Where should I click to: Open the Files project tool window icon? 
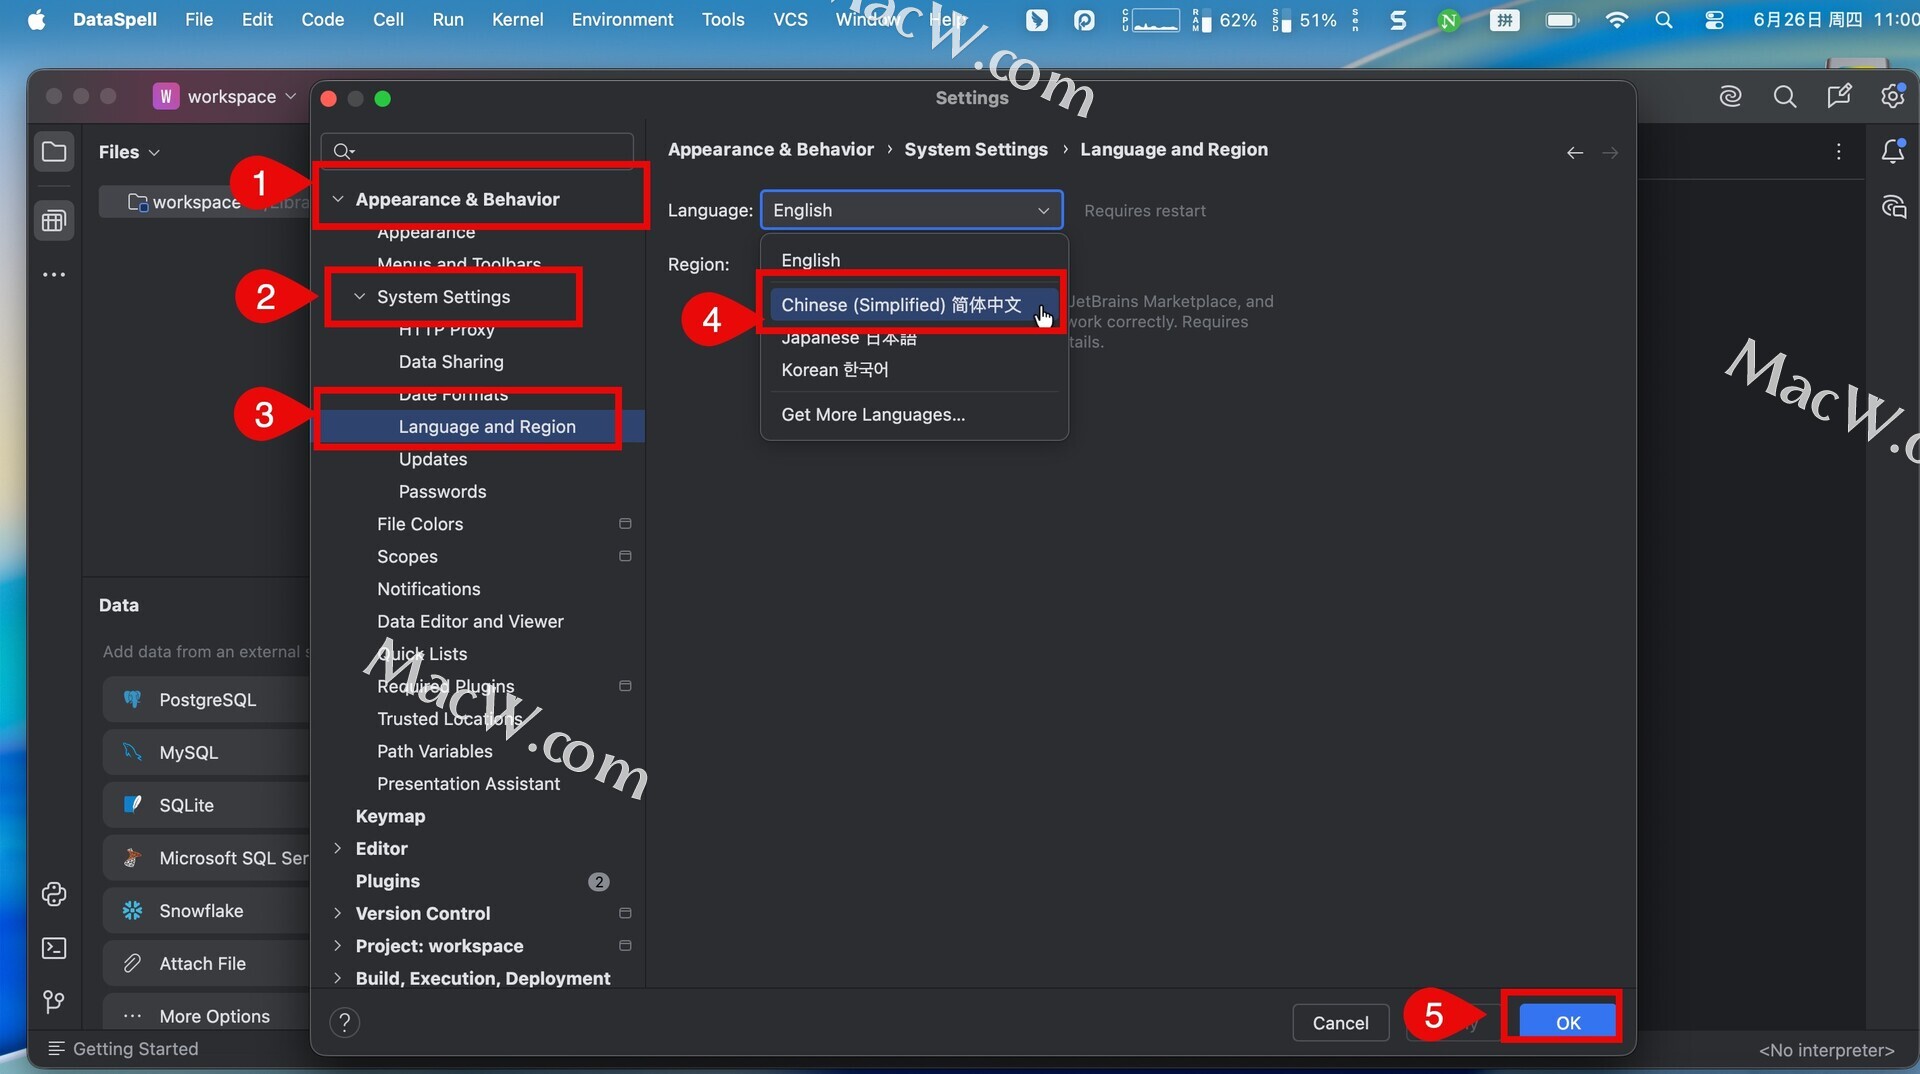(54, 152)
